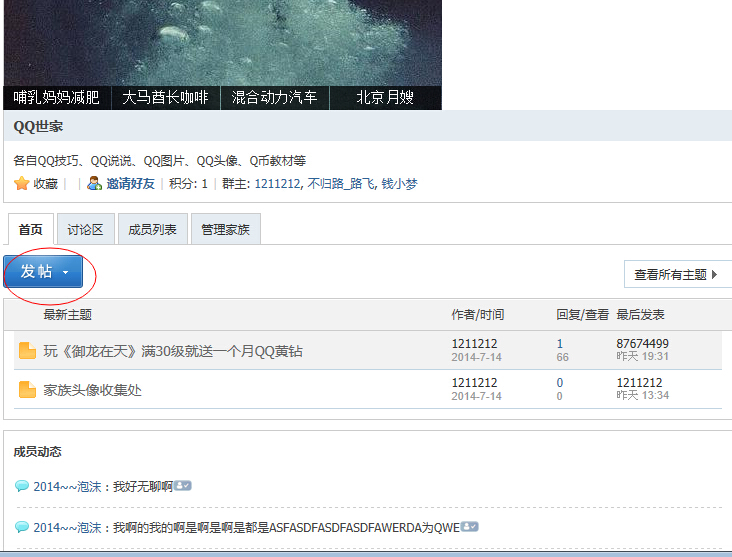Open 查看所有主题 view all topics

coord(677,275)
